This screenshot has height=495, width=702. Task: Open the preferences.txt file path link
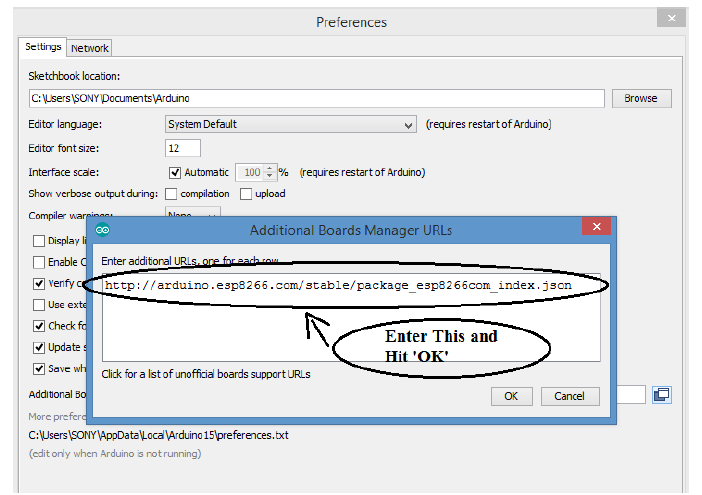(x=158, y=435)
